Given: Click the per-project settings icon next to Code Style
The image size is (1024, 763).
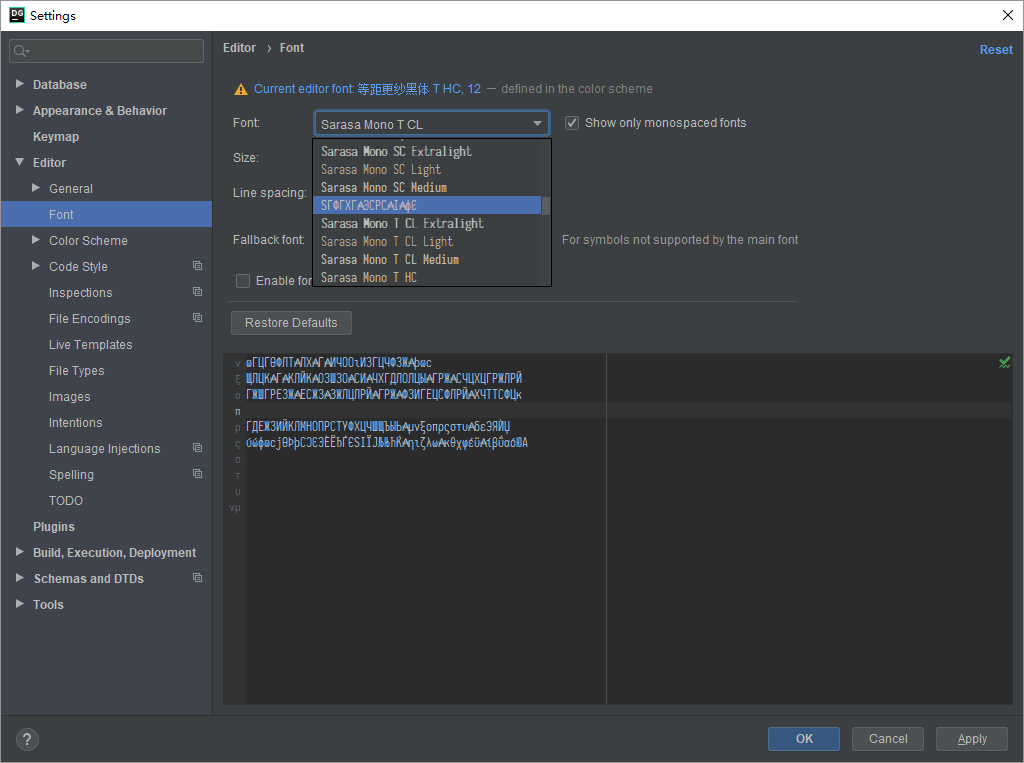Looking at the screenshot, I should click(196, 266).
